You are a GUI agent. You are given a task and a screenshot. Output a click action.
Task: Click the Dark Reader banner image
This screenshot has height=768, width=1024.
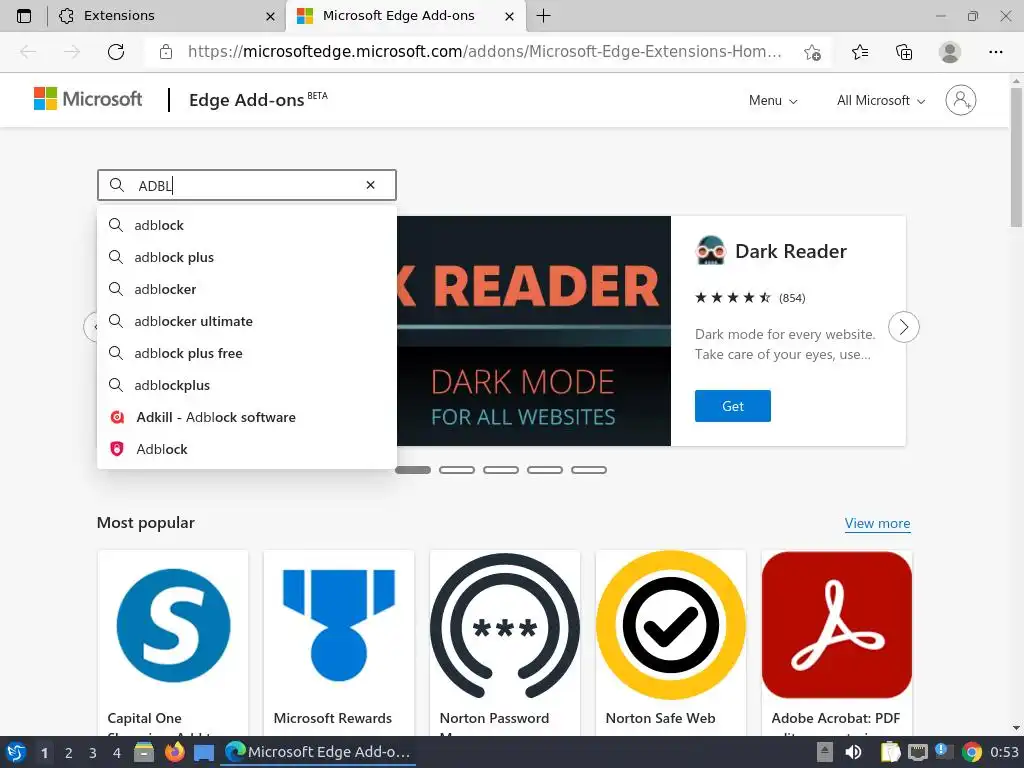pyautogui.click(x=534, y=331)
